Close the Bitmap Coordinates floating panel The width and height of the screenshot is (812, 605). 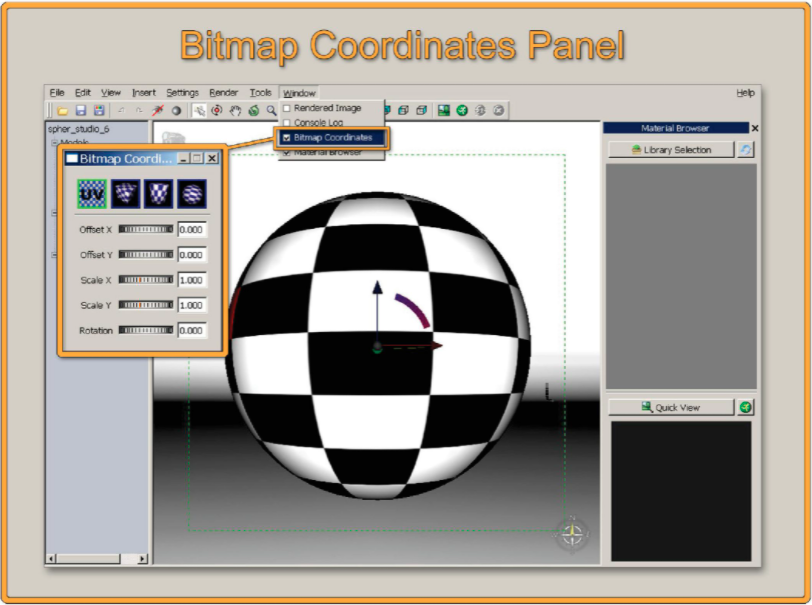(x=212, y=159)
